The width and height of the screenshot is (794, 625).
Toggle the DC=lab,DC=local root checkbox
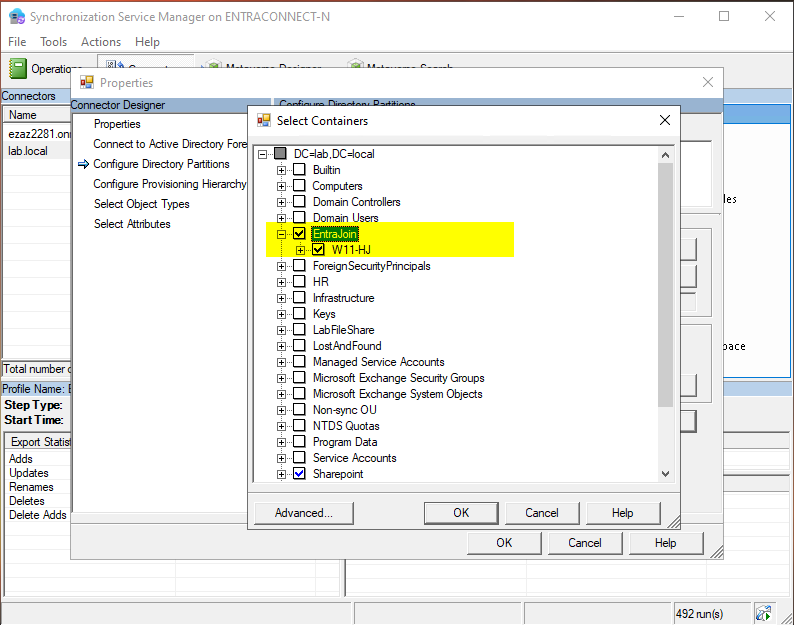280,153
